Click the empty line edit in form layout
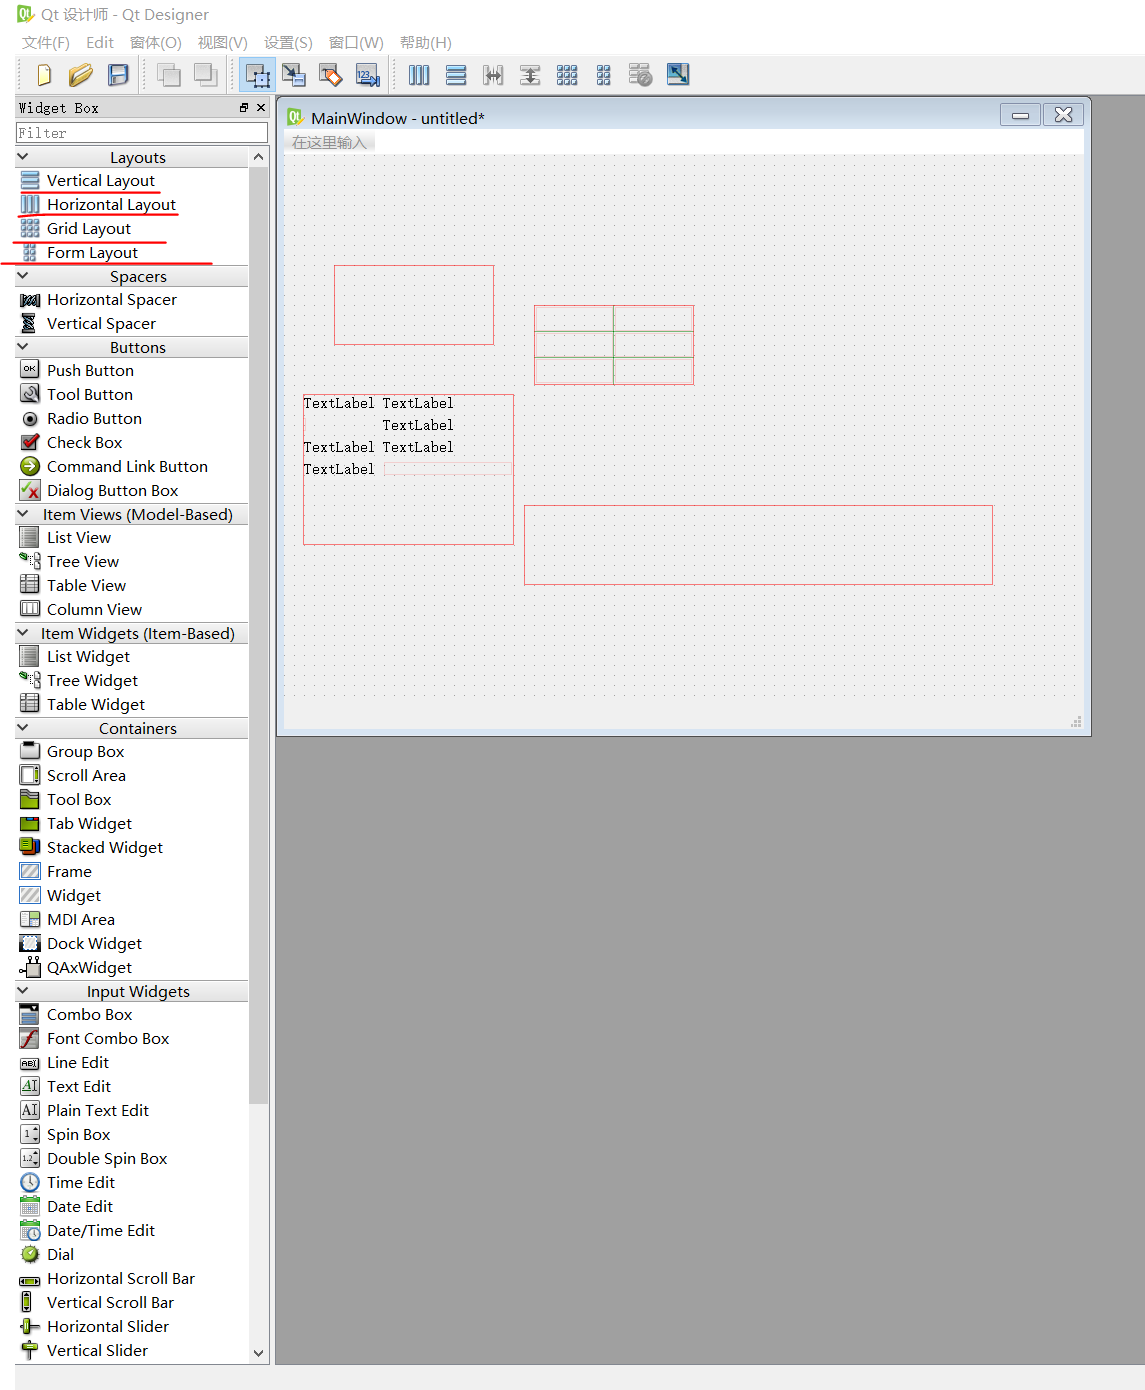The height and width of the screenshot is (1390, 1145). (x=447, y=469)
